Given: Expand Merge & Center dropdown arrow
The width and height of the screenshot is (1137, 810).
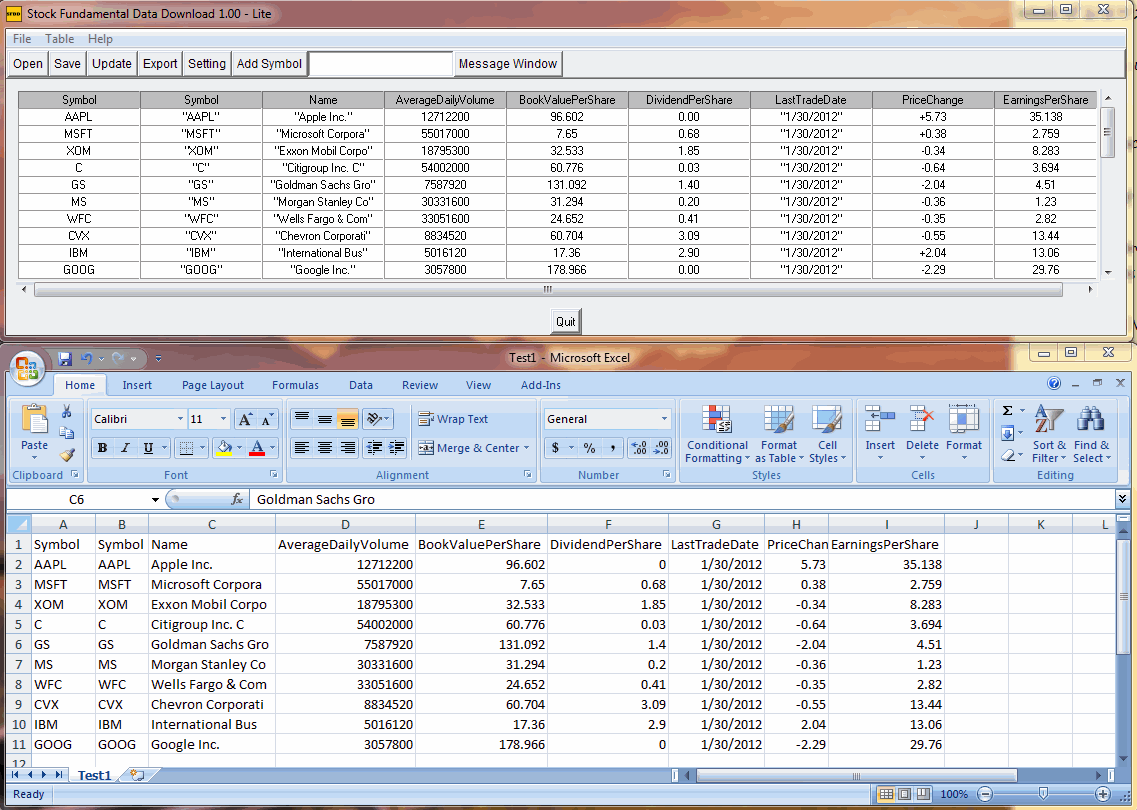Looking at the screenshot, I should tap(526, 448).
